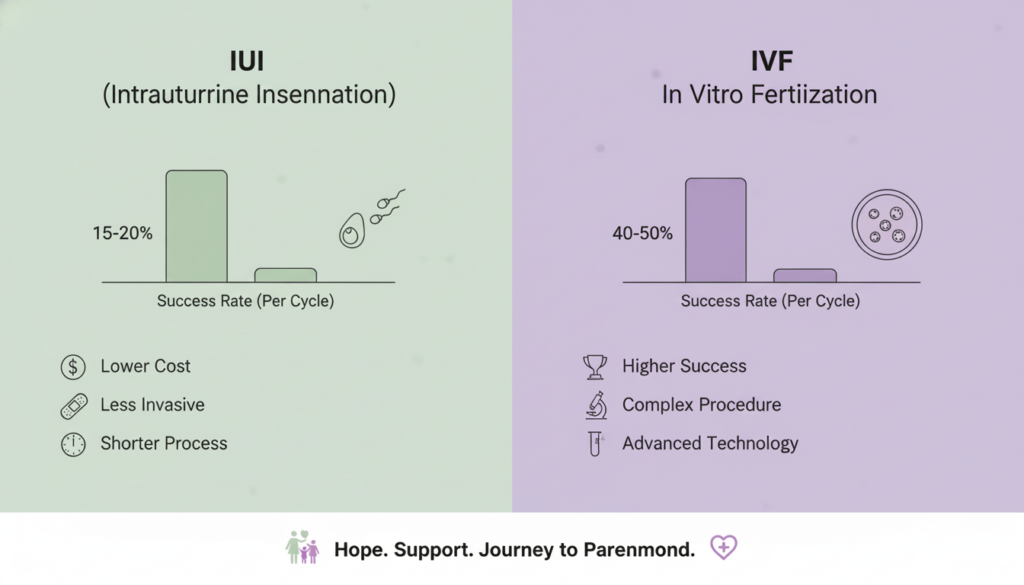The width and height of the screenshot is (1024, 585).
Task: Click the dollar sign Lower Cost icon
Action: (x=73, y=367)
